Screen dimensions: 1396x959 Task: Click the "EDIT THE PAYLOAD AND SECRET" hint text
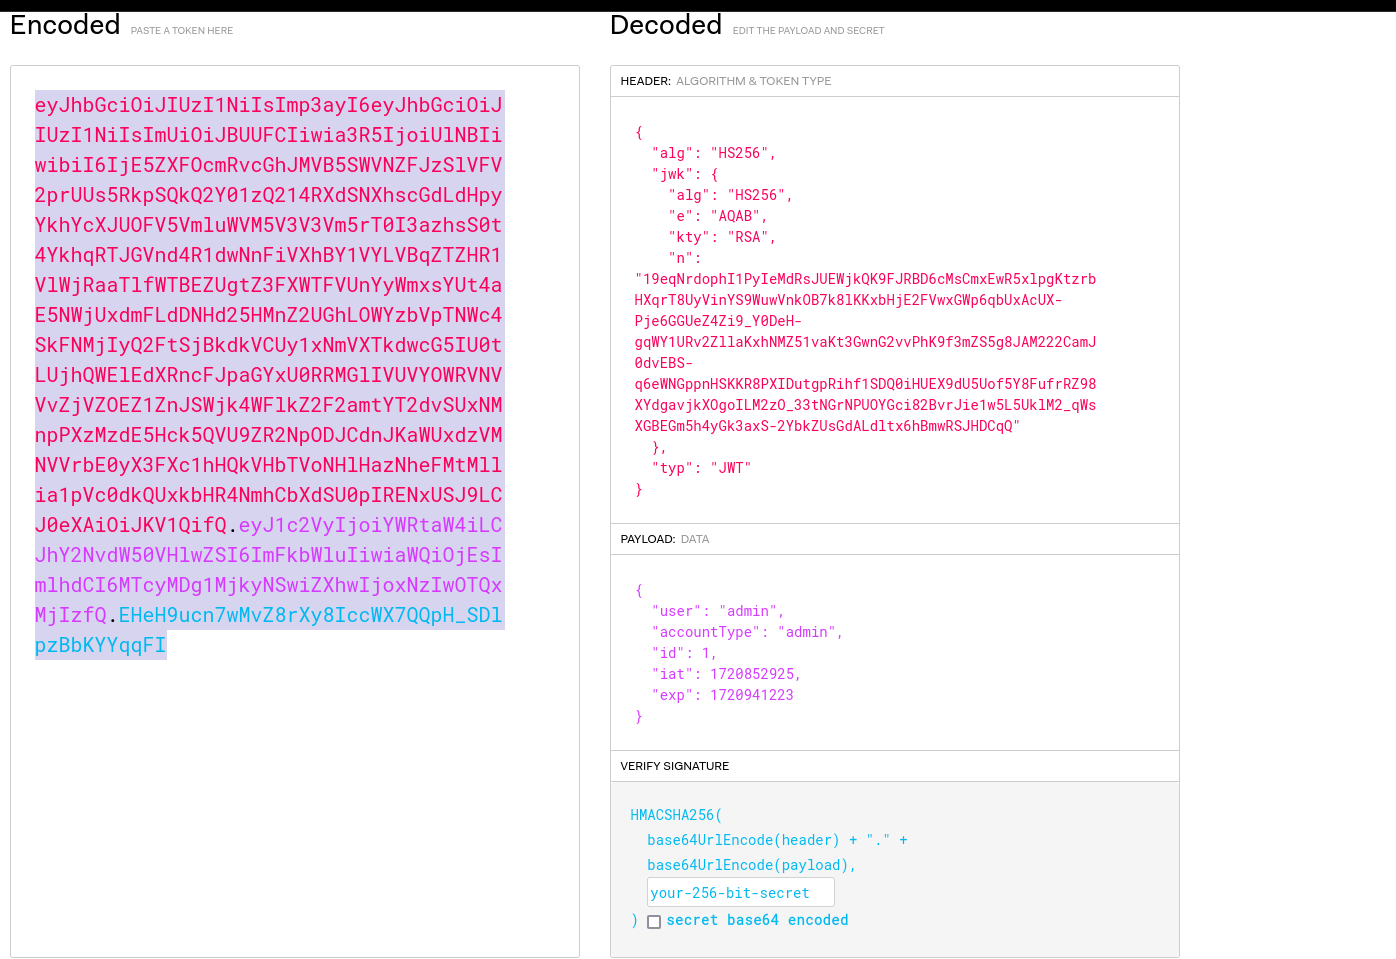tap(808, 30)
